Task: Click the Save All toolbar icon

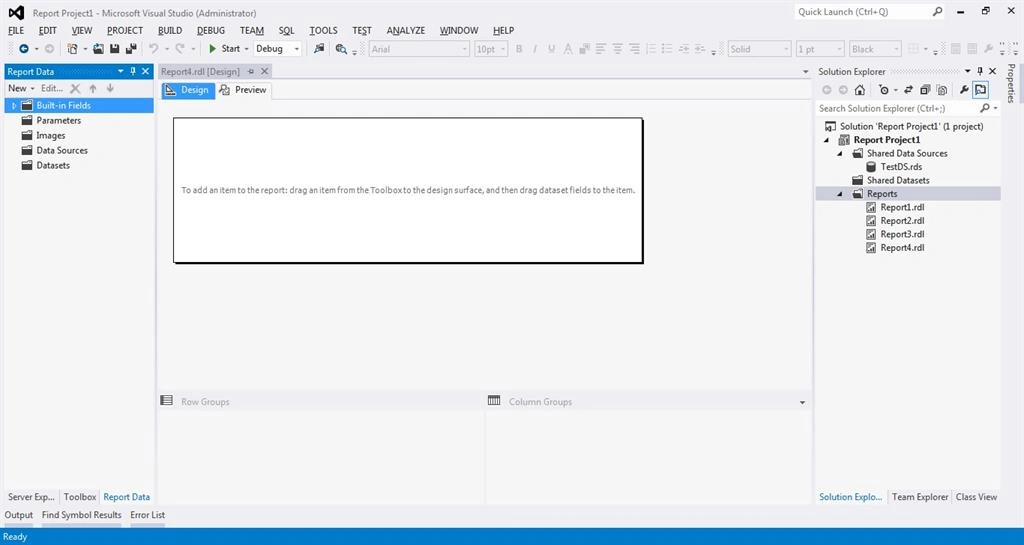Action: point(131,49)
